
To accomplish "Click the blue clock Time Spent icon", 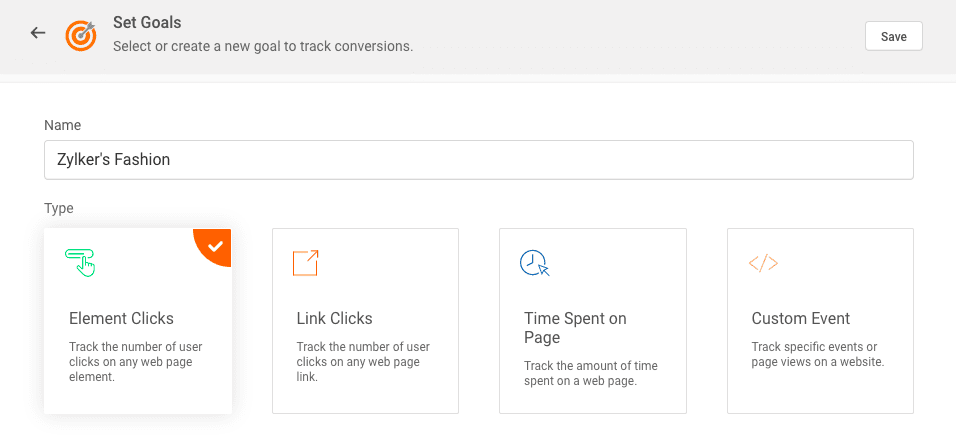I will (535, 263).
